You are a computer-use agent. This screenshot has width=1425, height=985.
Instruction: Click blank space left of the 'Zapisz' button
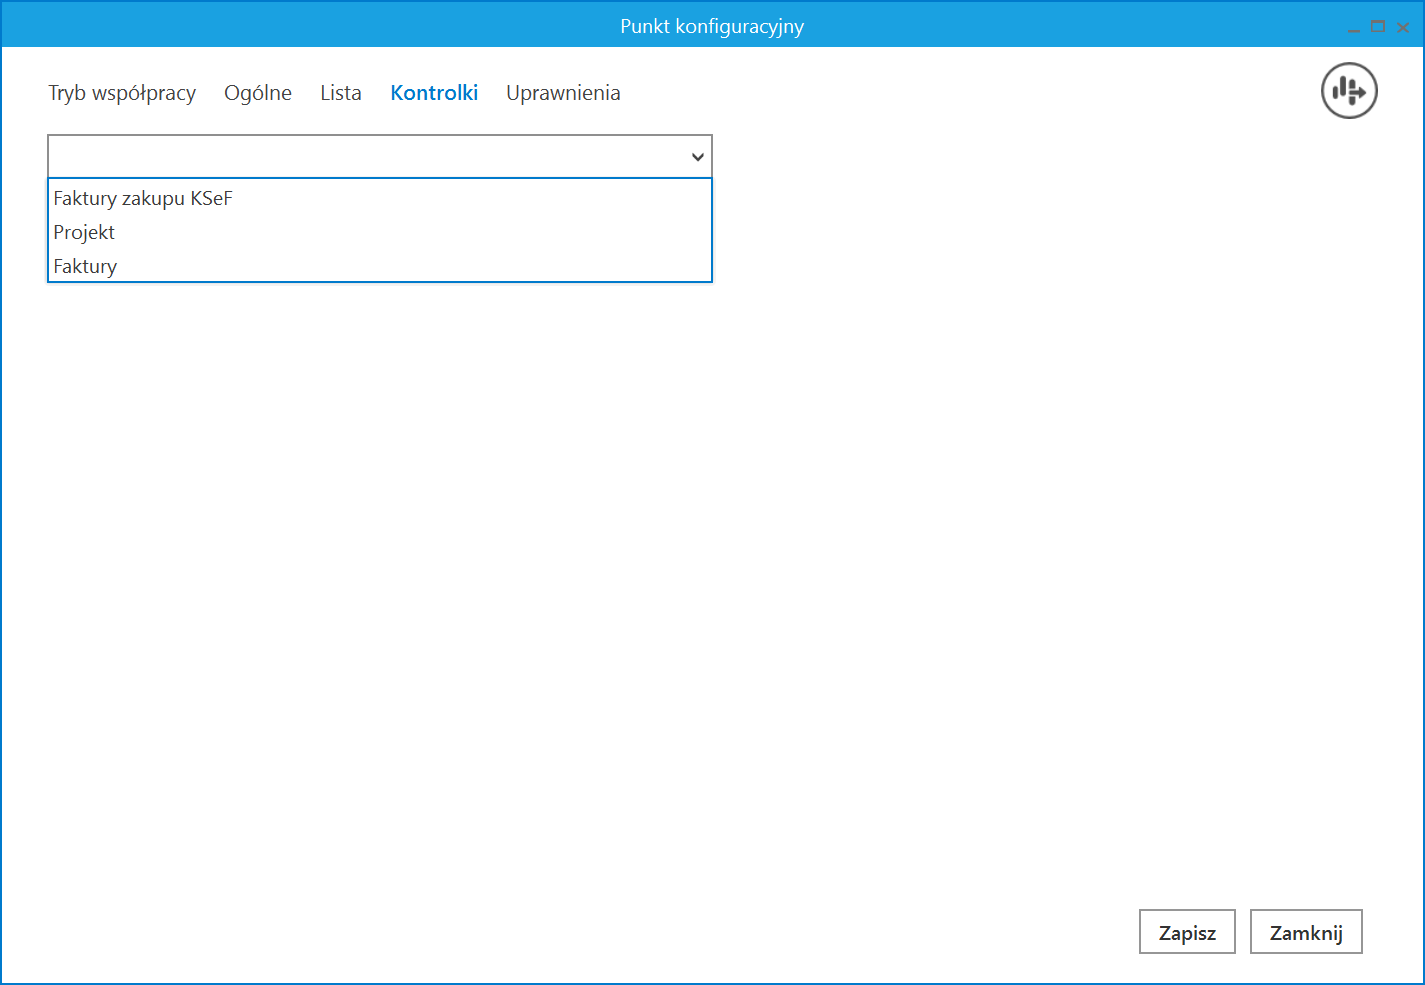pos(900,932)
